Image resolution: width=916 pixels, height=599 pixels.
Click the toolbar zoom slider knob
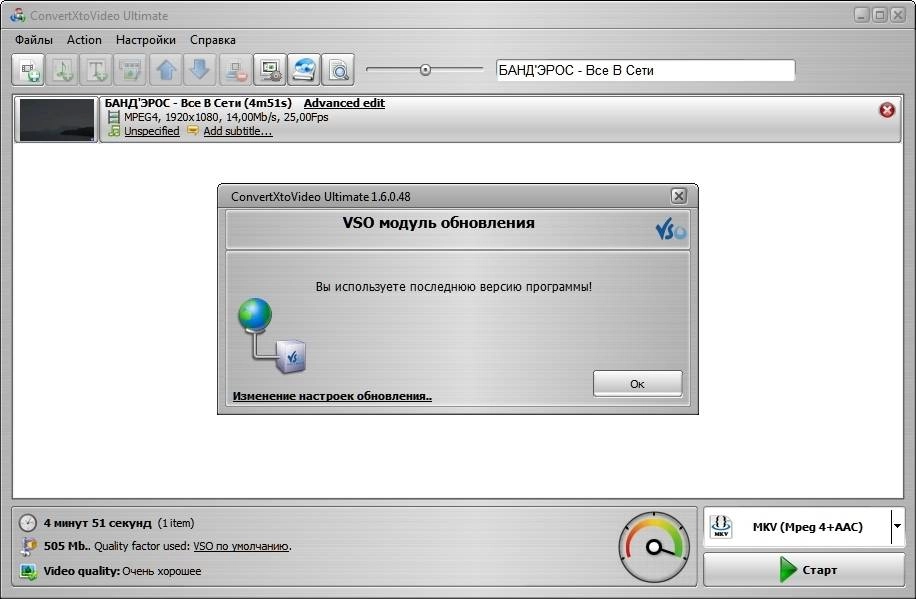425,70
